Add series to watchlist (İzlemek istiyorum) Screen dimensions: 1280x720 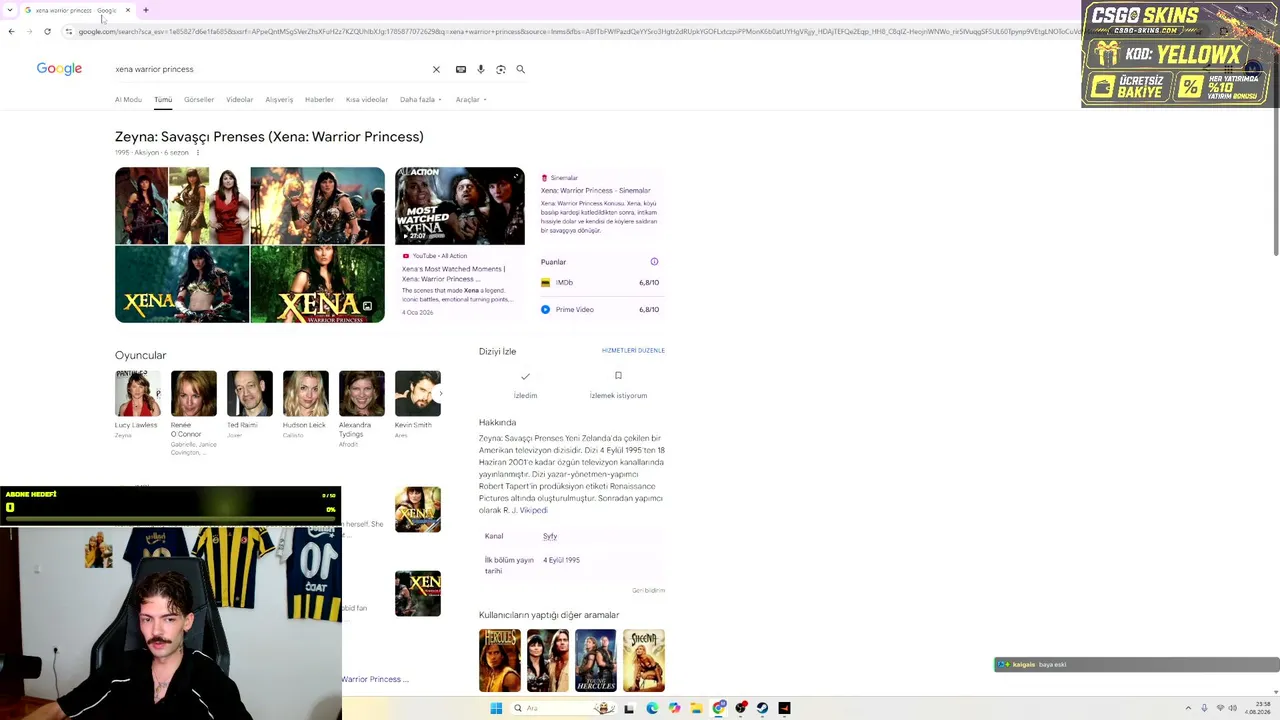(x=618, y=385)
